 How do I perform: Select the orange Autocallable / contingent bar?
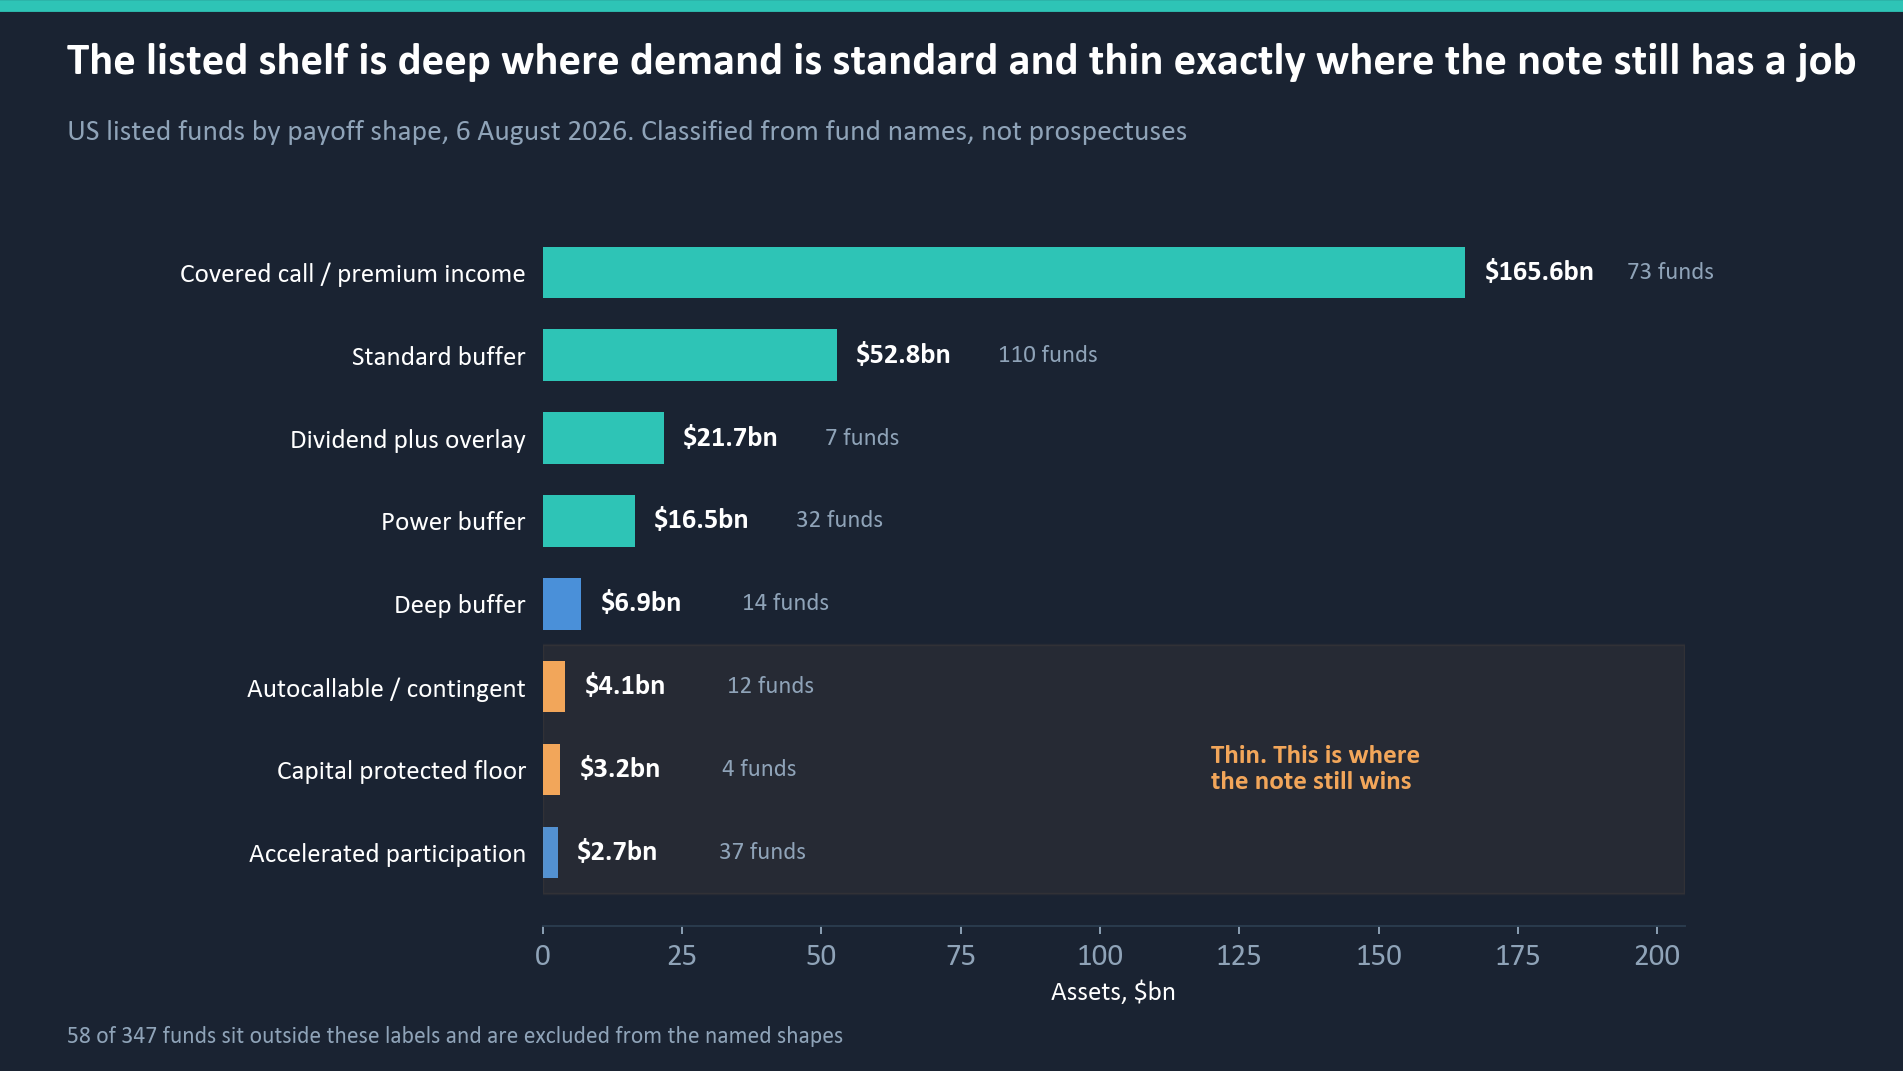tap(554, 686)
